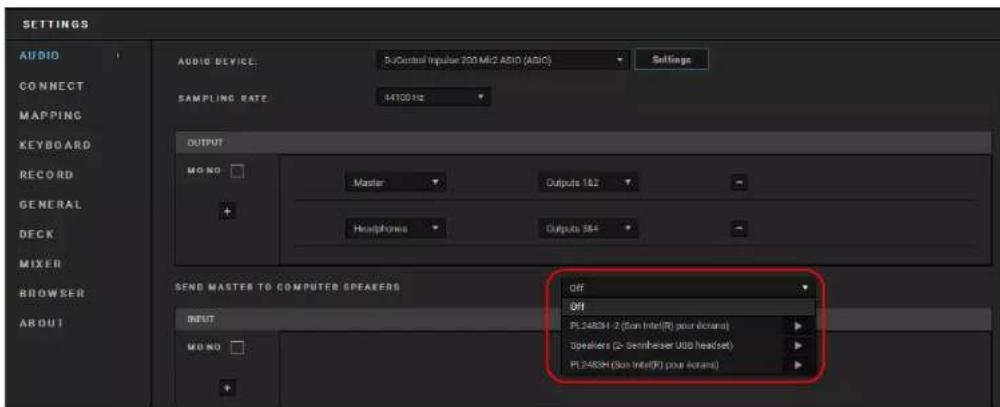Go to the Mixer settings tab
The image size is (1000, 407).
[40, 263]
